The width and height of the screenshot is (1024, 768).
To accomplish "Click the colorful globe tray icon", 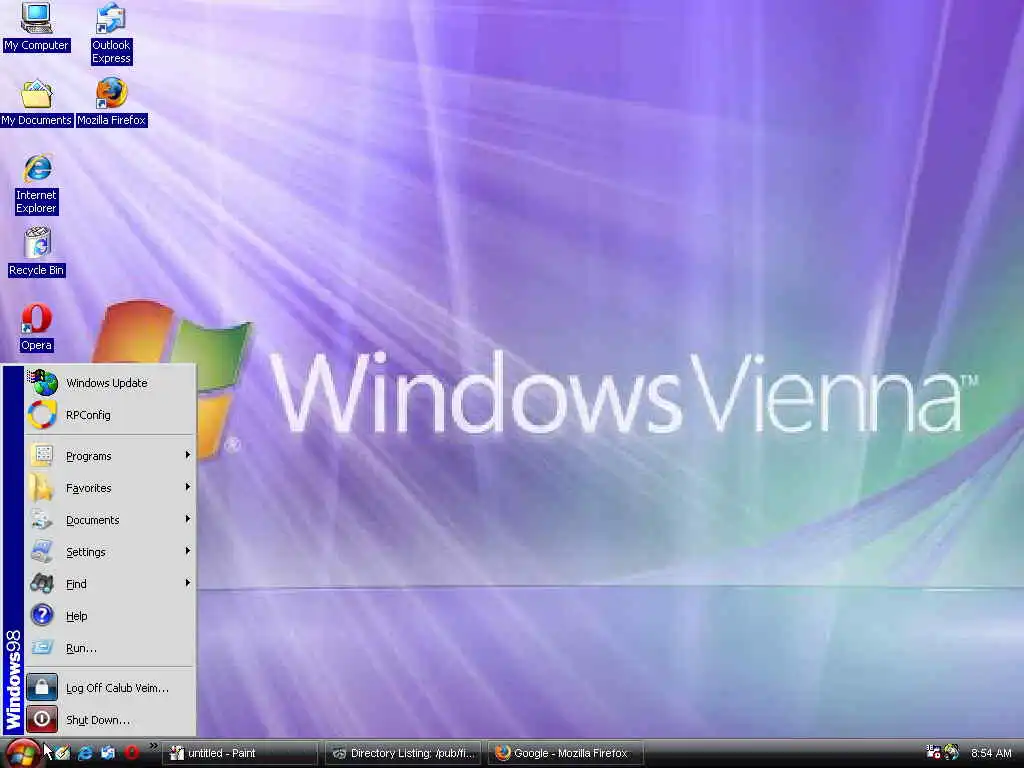I will (x=952, y=752).
